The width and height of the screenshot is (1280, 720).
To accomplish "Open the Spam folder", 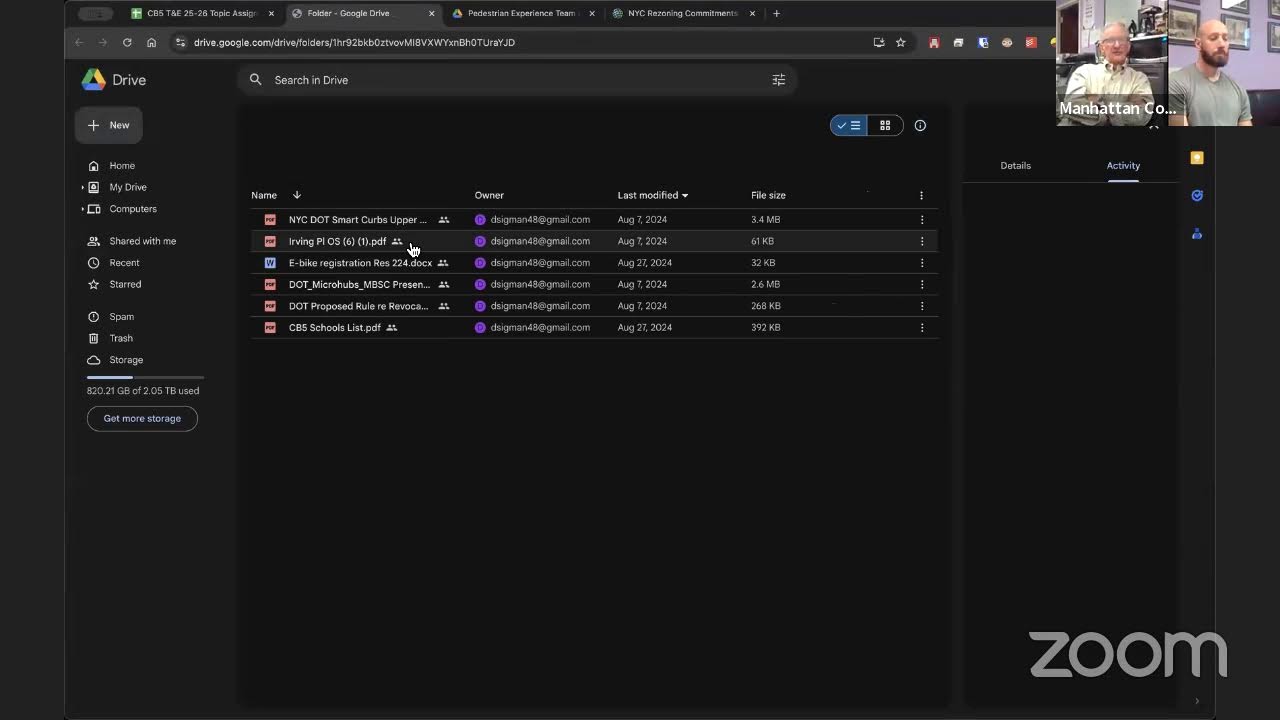I will (121, 317).
